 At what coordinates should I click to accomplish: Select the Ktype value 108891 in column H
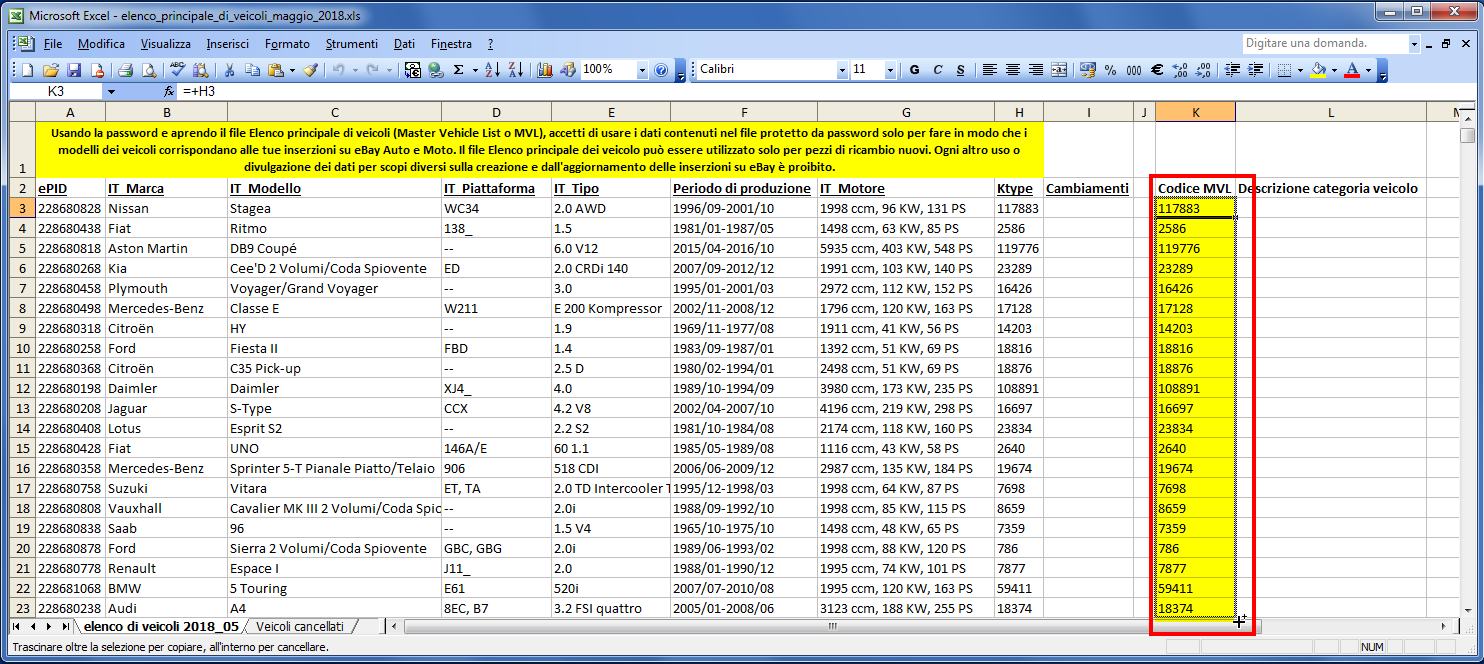(1019, 388)
